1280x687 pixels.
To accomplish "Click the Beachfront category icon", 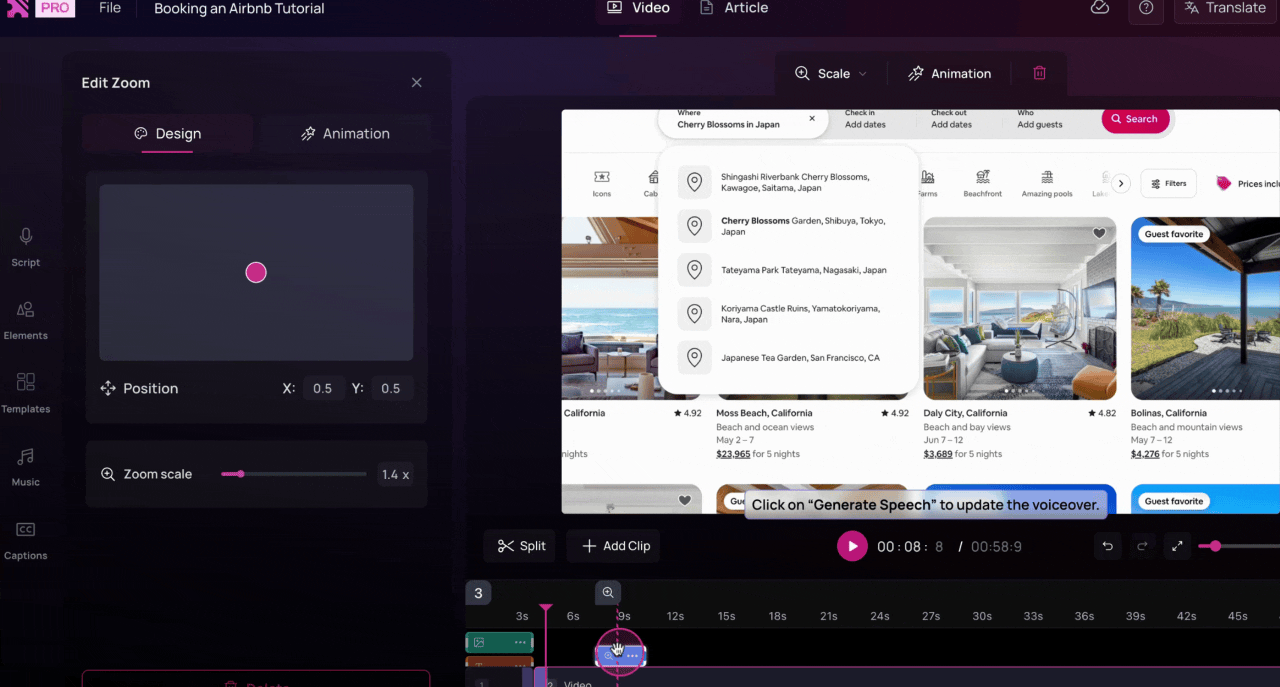I will [982, 183].
